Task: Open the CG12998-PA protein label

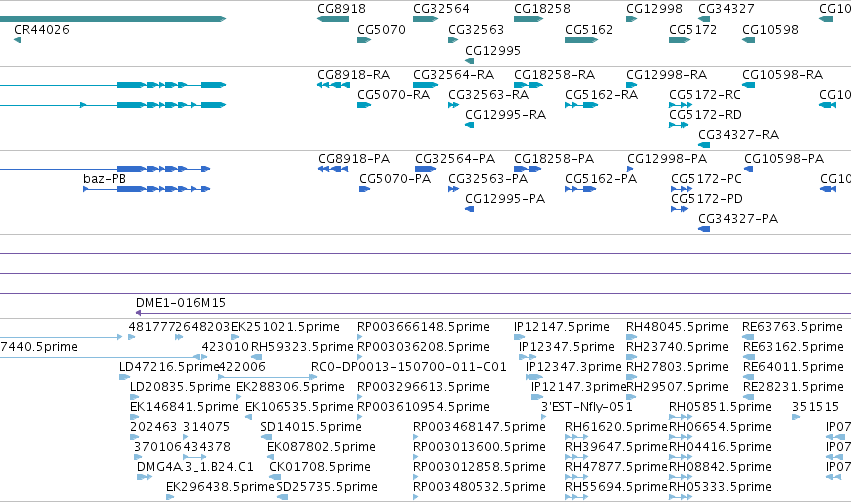Action: click(667, 159)
